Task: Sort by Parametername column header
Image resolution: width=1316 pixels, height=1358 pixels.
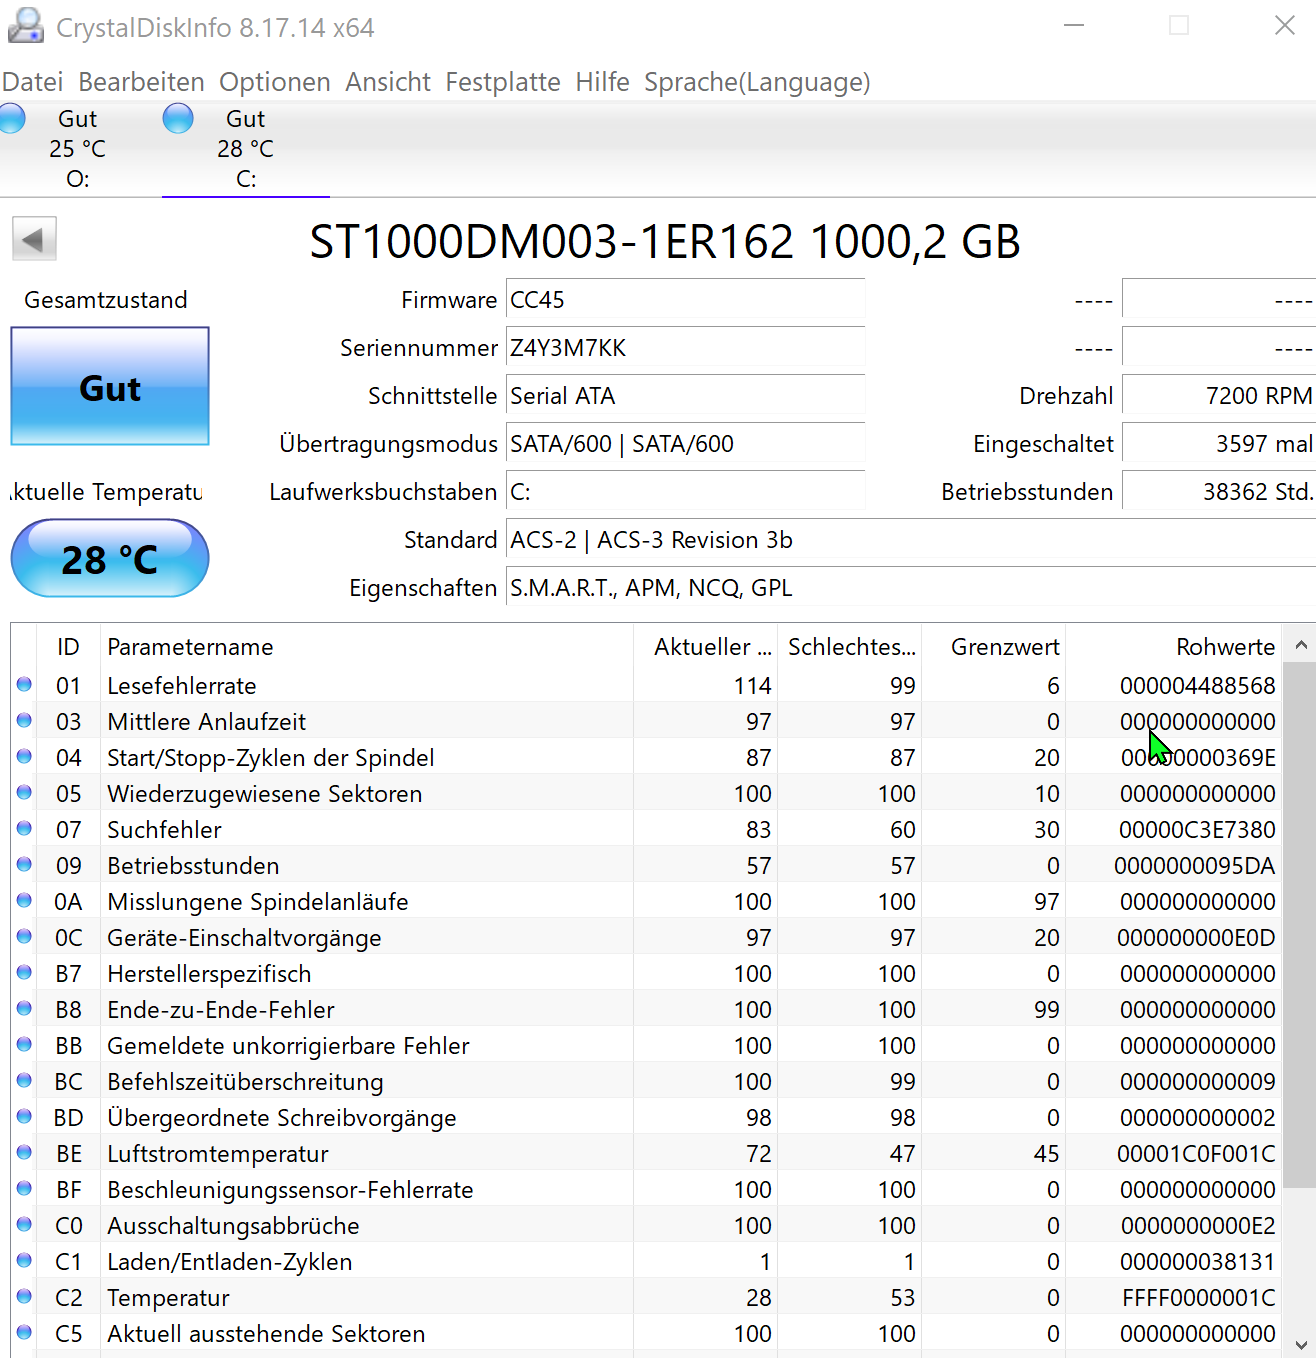Action: [x=367, y=647]
